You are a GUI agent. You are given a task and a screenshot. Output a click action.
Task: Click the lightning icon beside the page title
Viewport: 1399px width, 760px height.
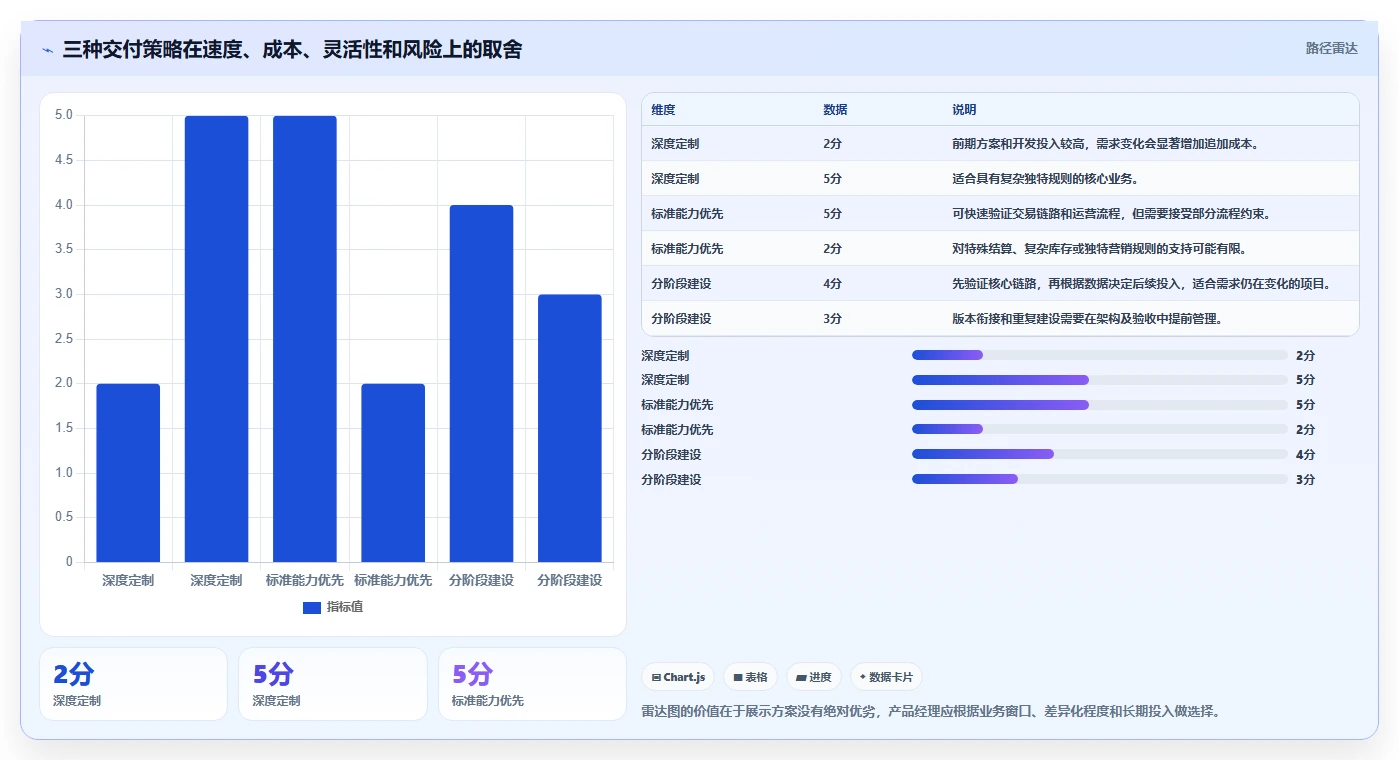pyautogui.click(x=48, y=50)
